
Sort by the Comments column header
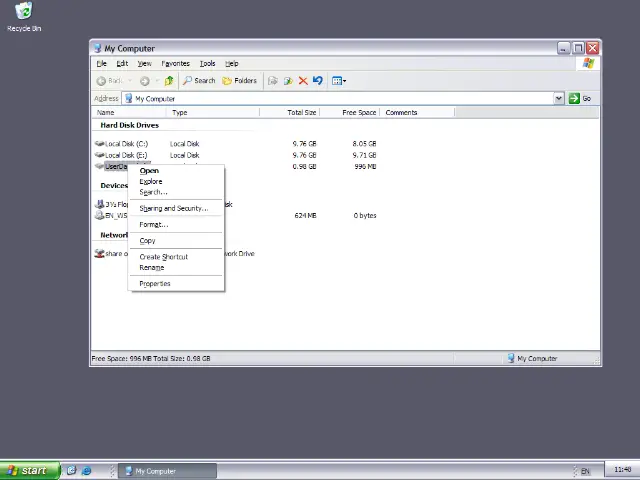(x=417, y=113)
